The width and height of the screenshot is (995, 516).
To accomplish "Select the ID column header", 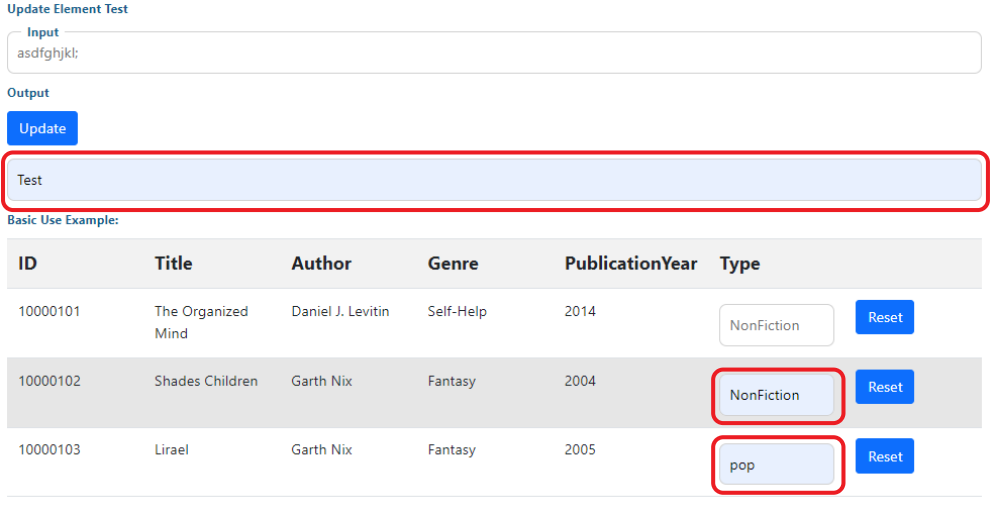I will click(x=28, y=263).
